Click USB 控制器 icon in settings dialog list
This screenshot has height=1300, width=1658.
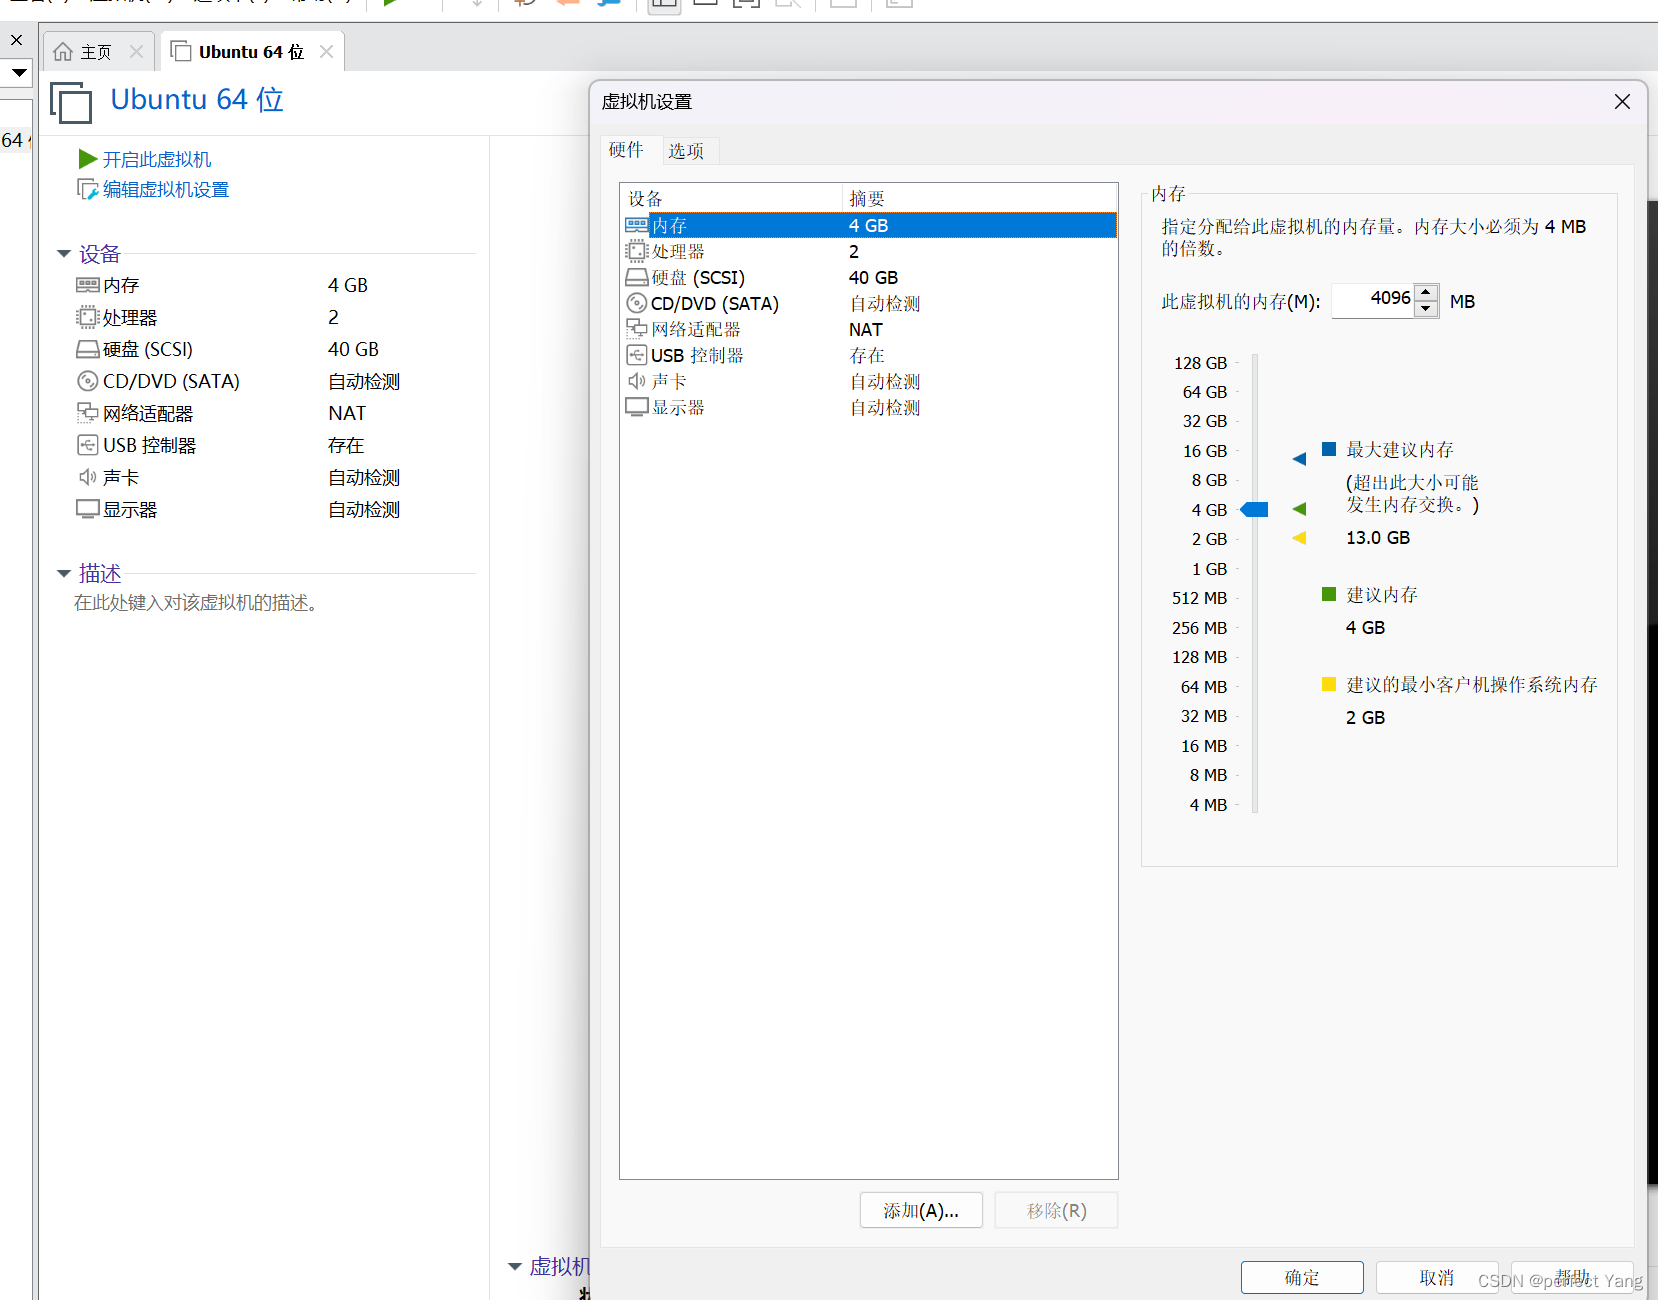(637, 355)
